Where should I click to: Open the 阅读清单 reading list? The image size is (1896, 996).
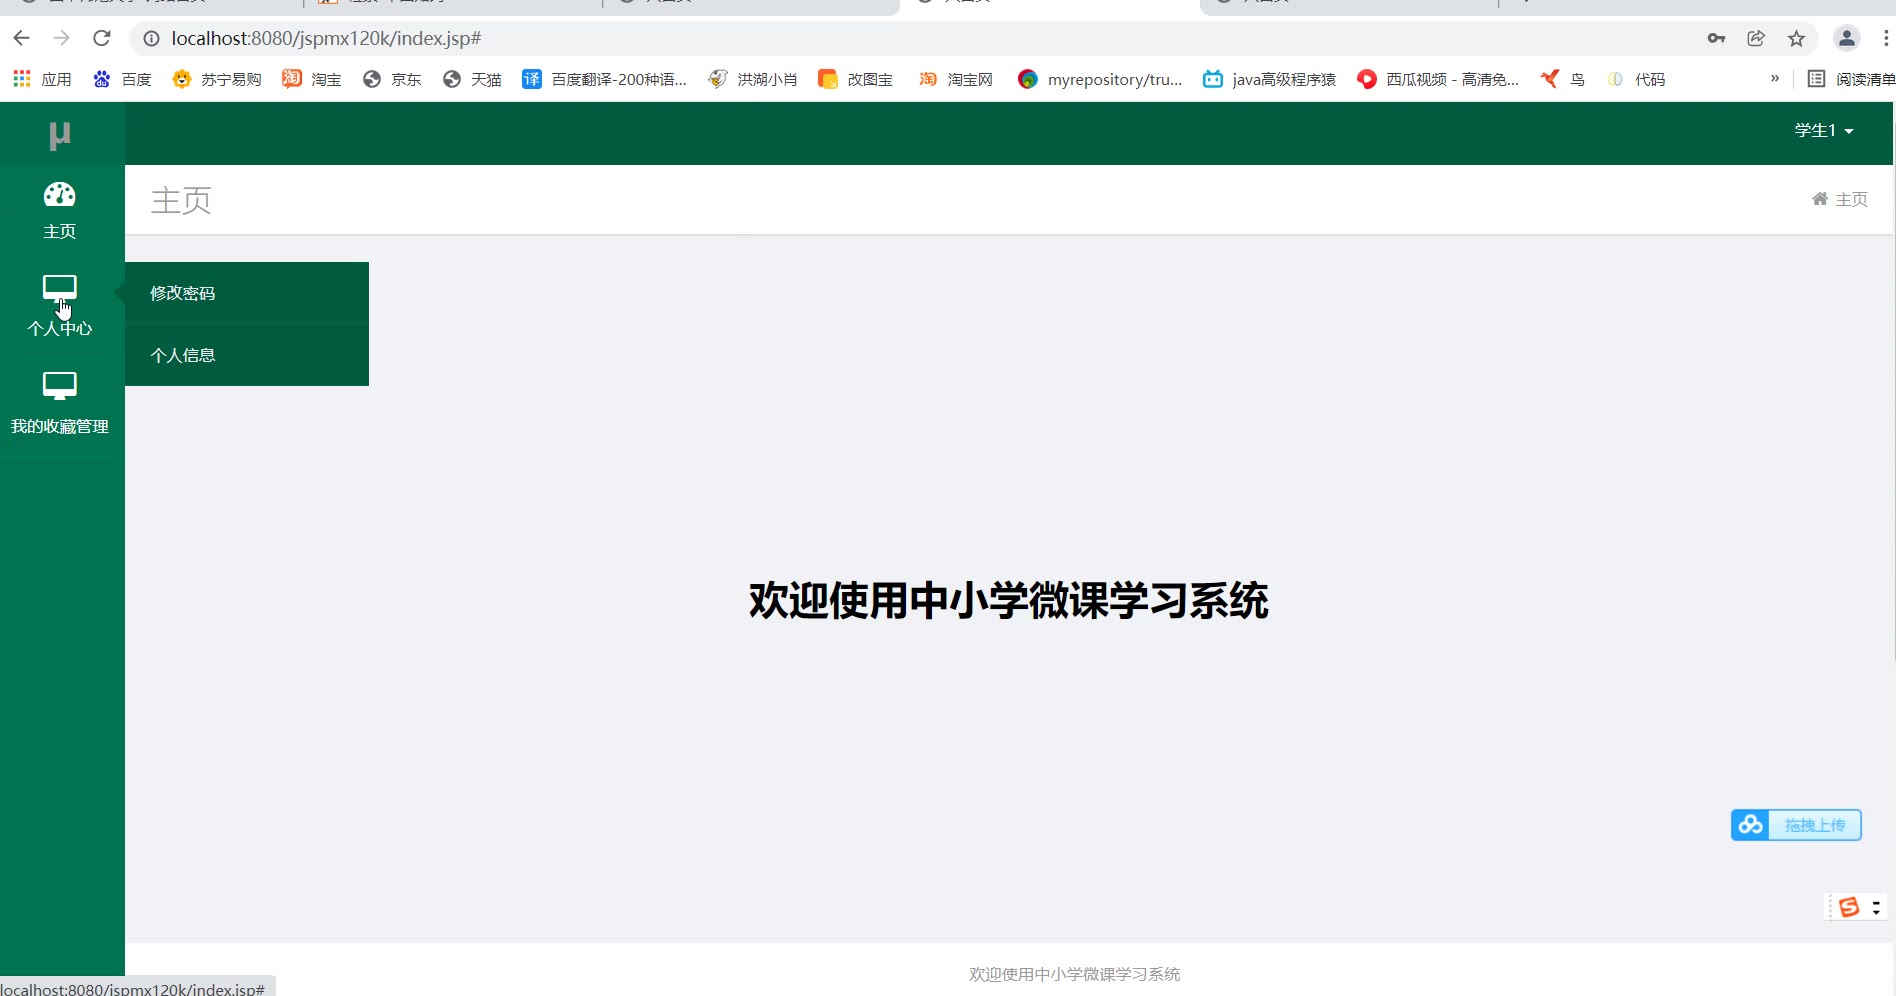[x=1851, y=79]
